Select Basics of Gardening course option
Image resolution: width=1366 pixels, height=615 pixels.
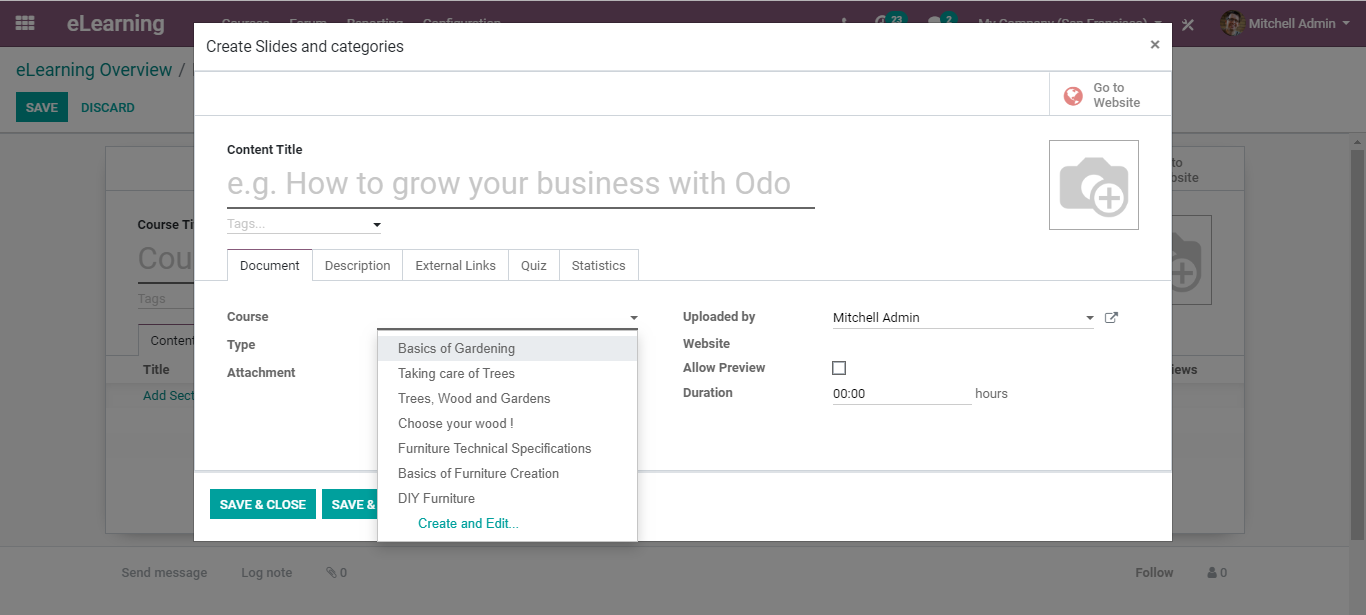click(507, 348)
